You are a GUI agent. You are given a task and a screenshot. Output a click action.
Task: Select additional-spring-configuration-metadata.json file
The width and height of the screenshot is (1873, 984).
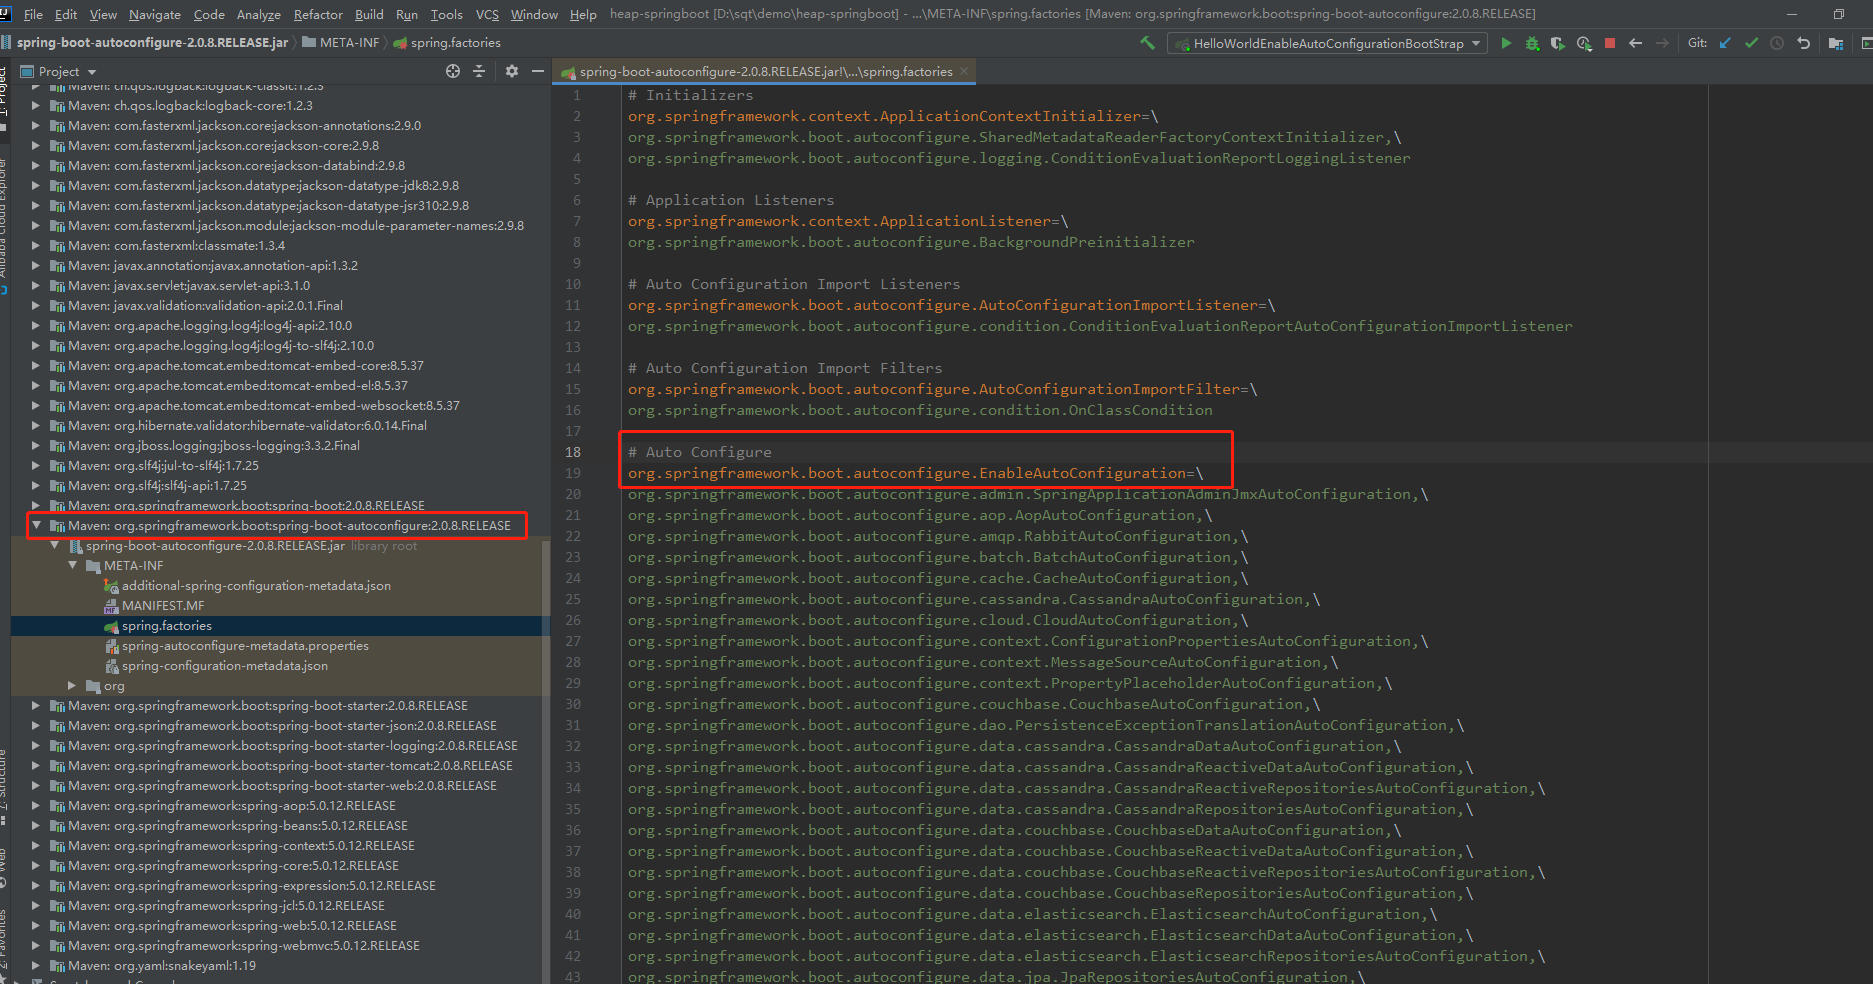pyautogui.click(x=256, y=586)
